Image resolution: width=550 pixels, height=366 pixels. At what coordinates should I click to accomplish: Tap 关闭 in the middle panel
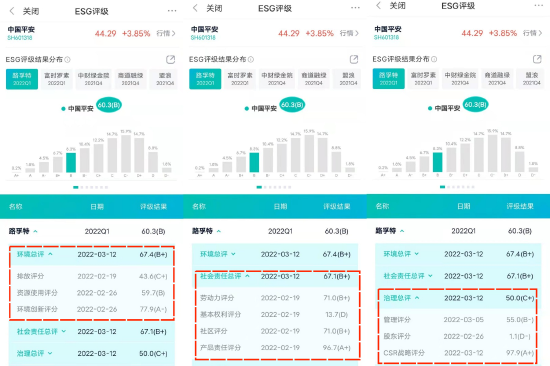214,8
